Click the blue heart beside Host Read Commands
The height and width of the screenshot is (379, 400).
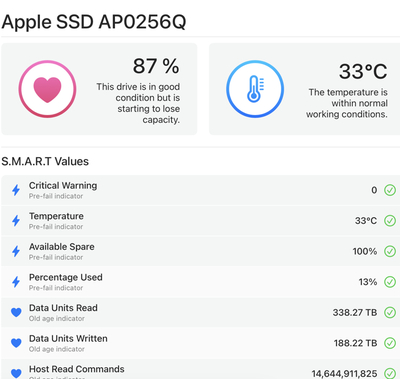(x=16, y=373)
